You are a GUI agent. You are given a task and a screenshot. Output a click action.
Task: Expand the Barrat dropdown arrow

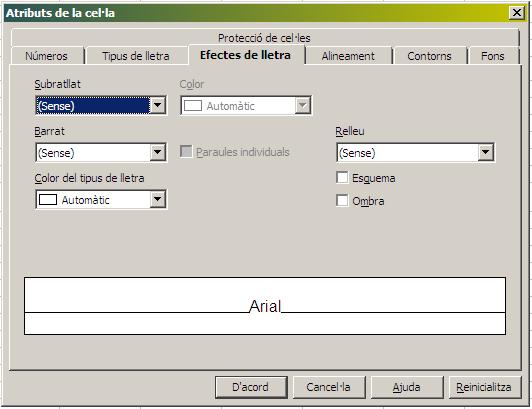point(158,152)
